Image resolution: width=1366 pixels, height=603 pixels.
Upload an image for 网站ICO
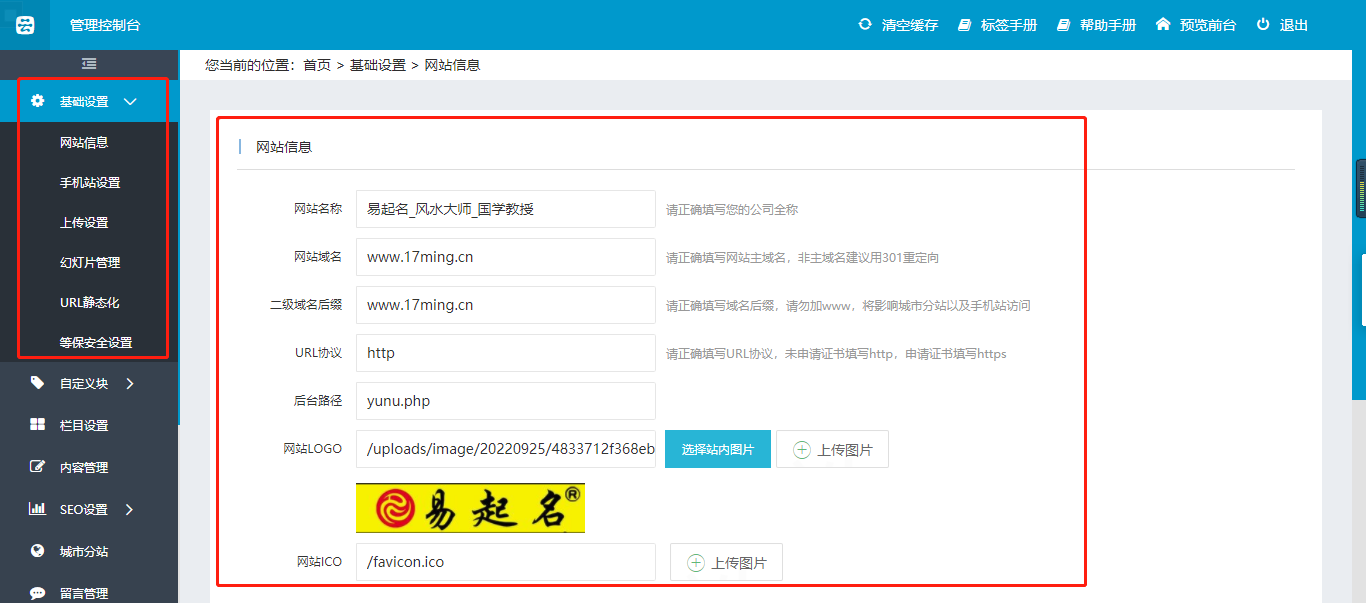pos(726,563)
